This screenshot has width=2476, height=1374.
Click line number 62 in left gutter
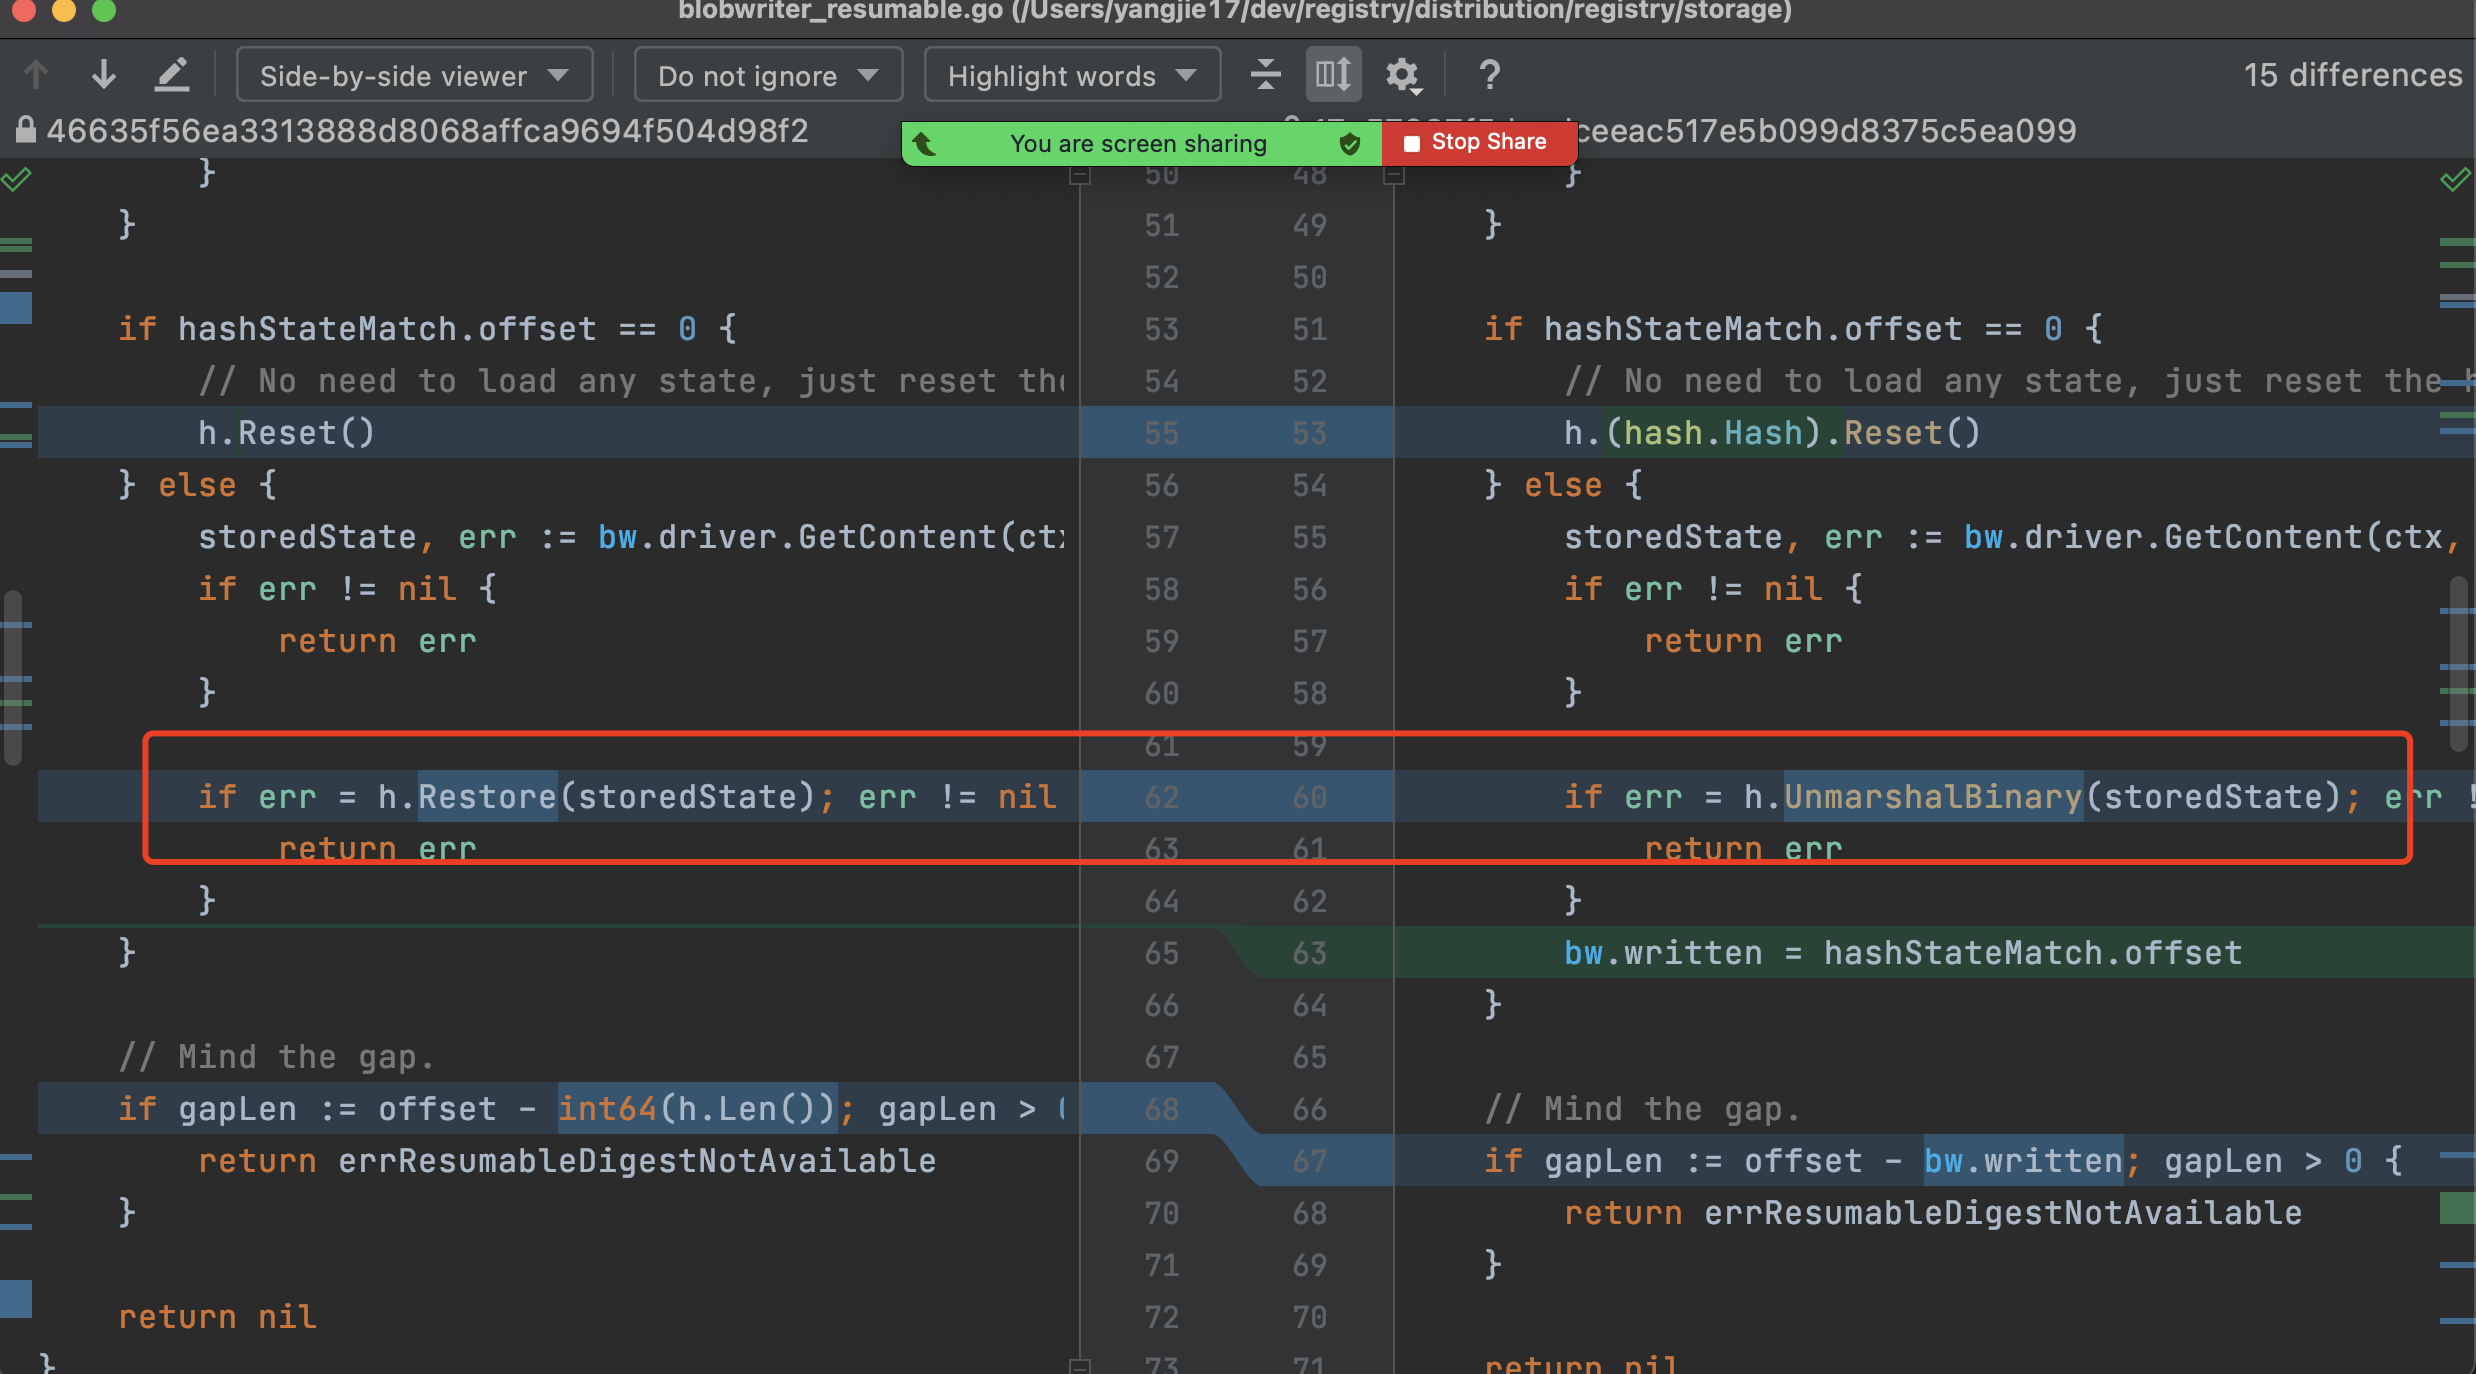(1161, 796)
